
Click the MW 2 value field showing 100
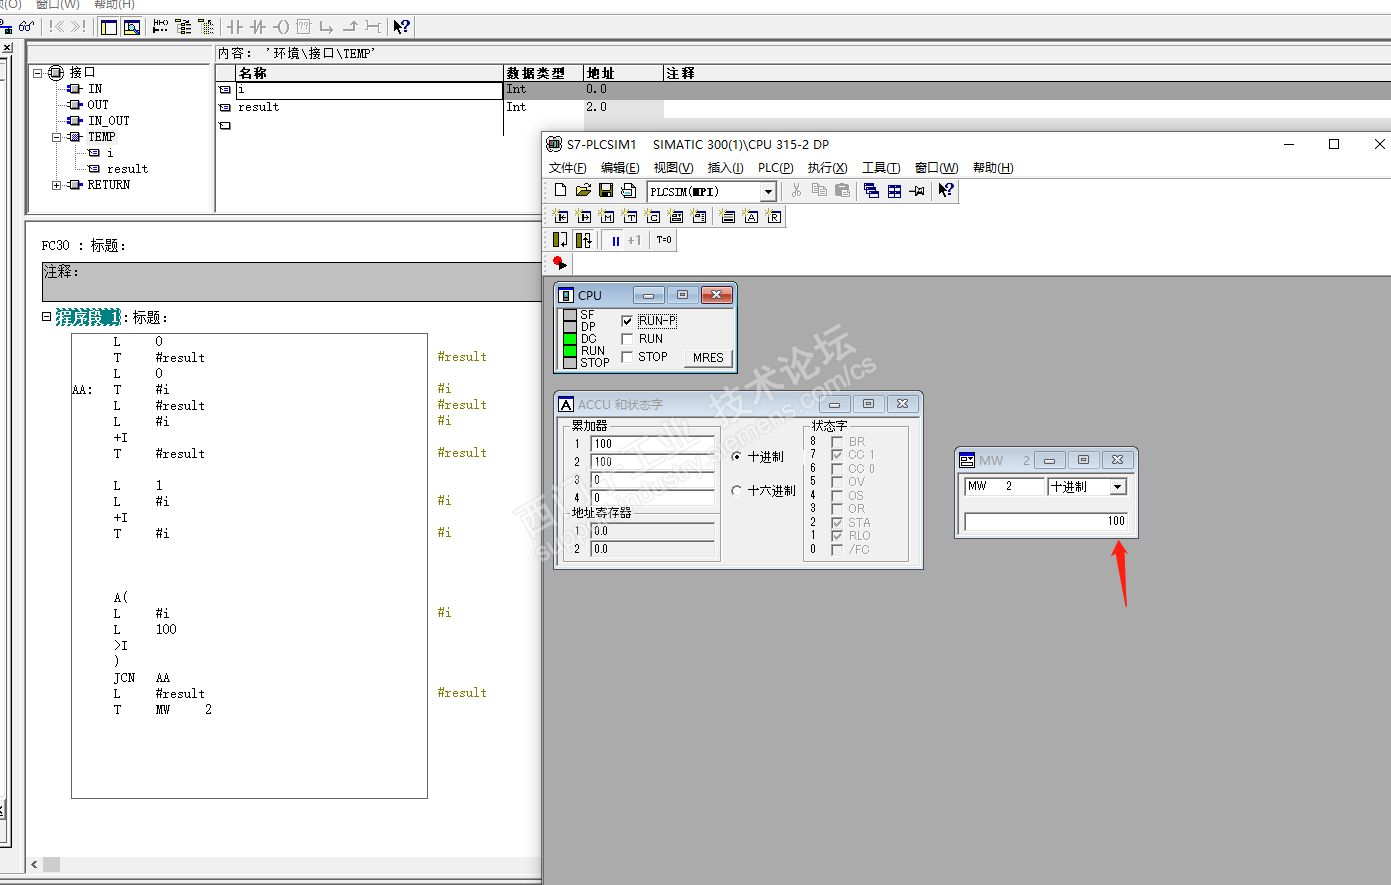click(x=1046, y=521)
